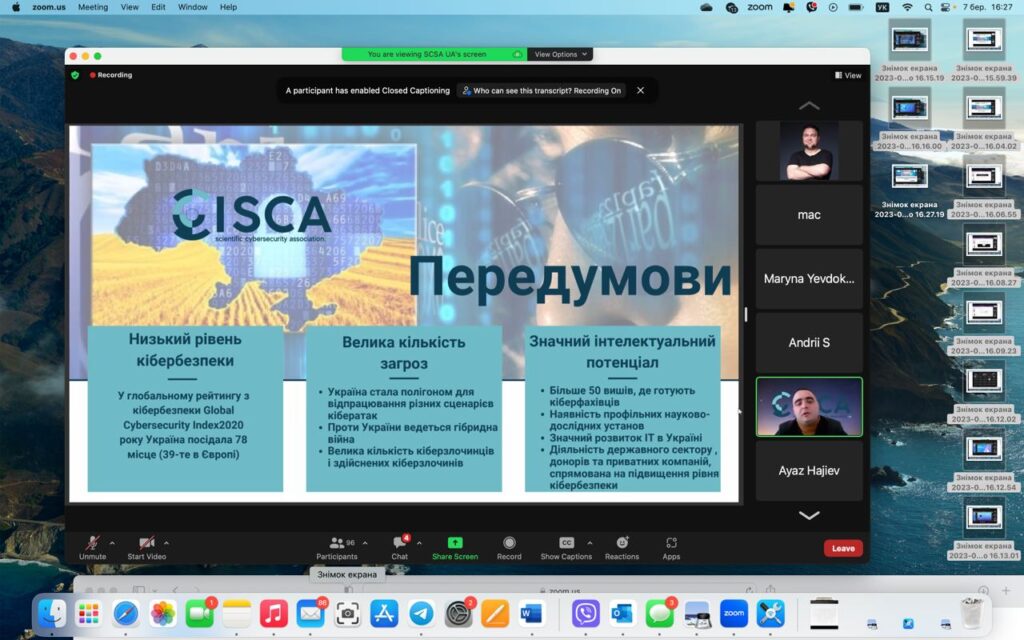This screenshot has height=640, width=1024.
Task: Open the Window menu
Action: click(x=193, y=7)
